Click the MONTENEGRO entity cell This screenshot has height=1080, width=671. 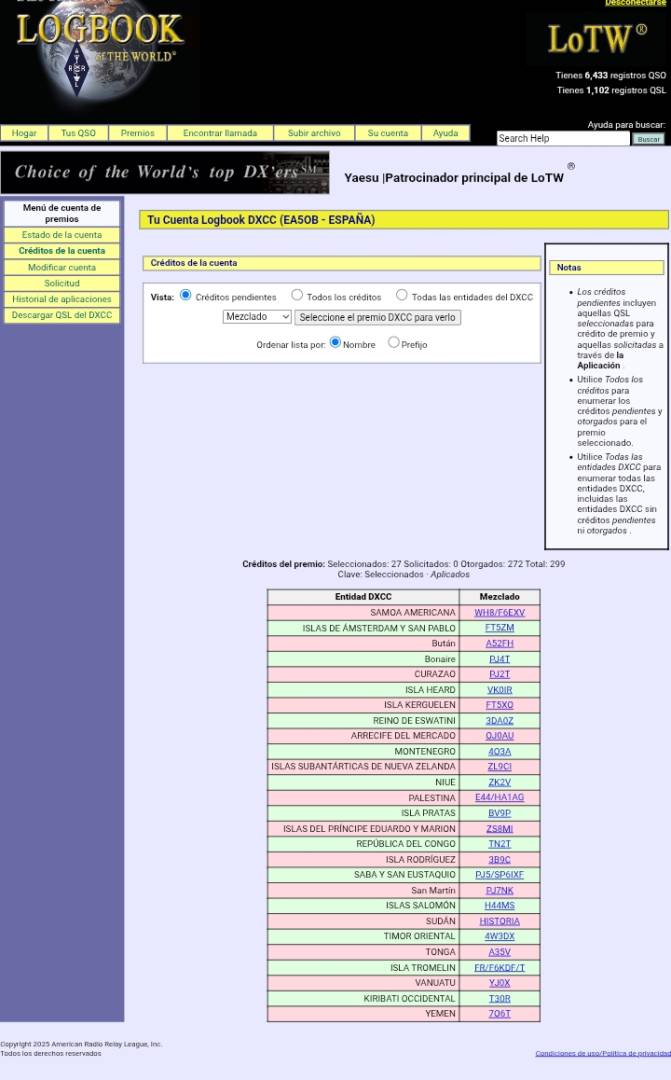coord(363,751)
